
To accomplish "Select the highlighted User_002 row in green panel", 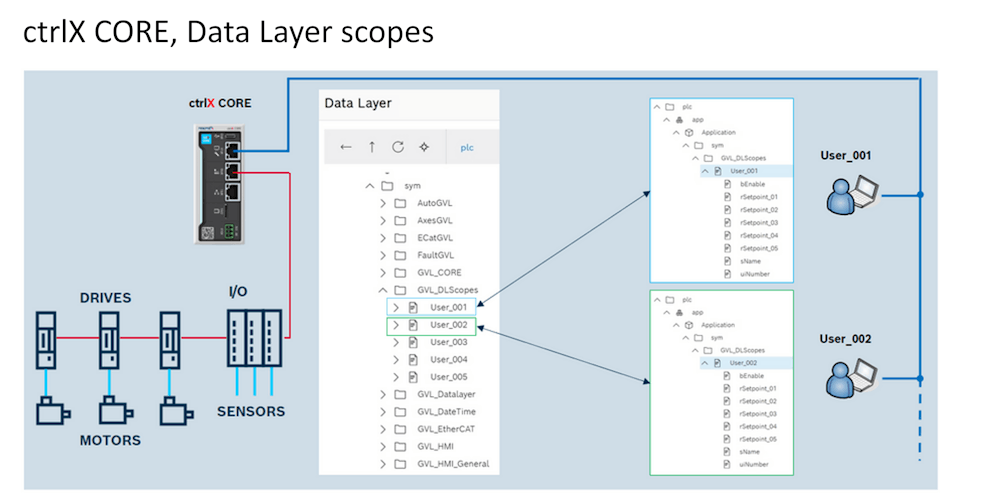I will (746, 363).
